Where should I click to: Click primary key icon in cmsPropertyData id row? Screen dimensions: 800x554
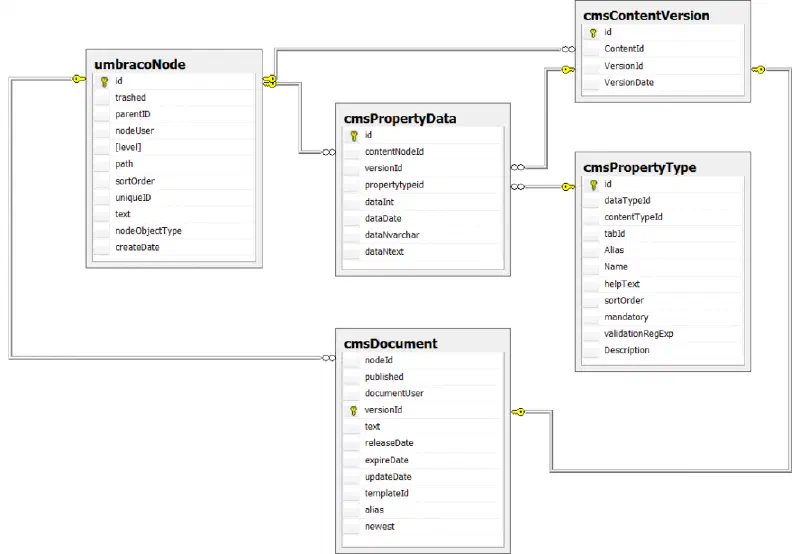click(x=354, y=136)
